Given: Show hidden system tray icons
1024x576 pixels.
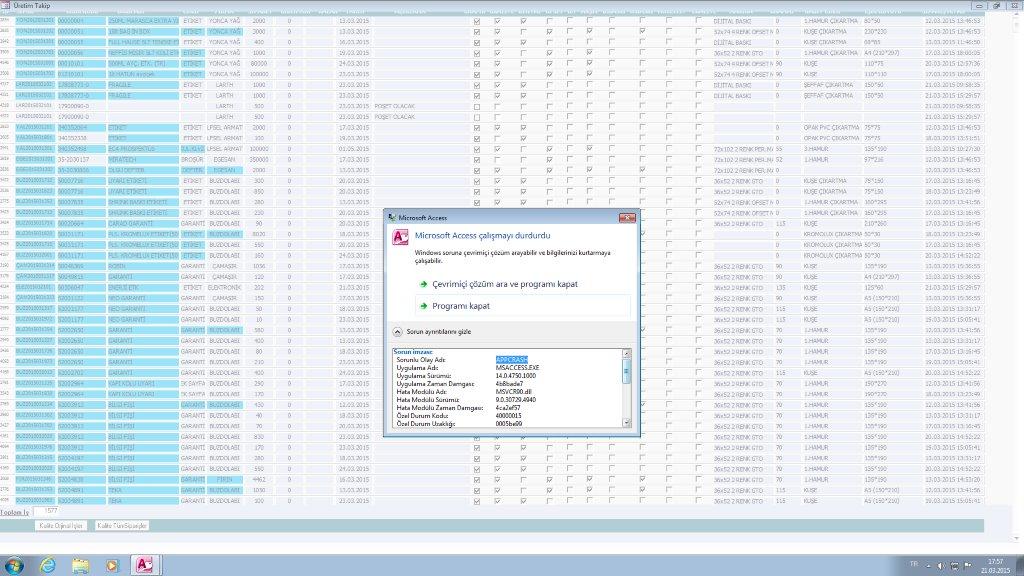Looking at the screenshot, I should [930, 565].
